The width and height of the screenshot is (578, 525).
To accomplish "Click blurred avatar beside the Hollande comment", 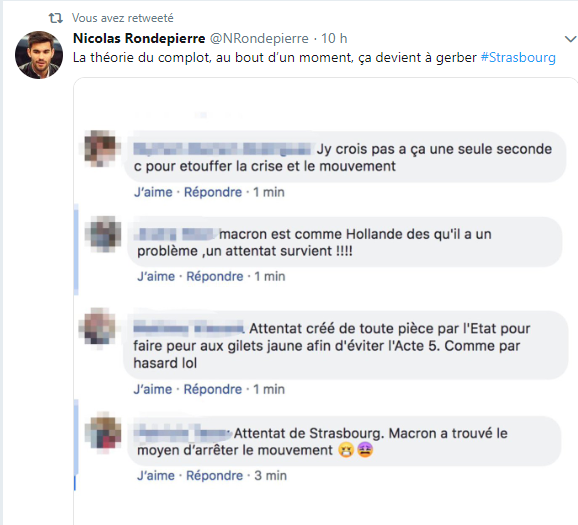I will (x=103, y=234).
